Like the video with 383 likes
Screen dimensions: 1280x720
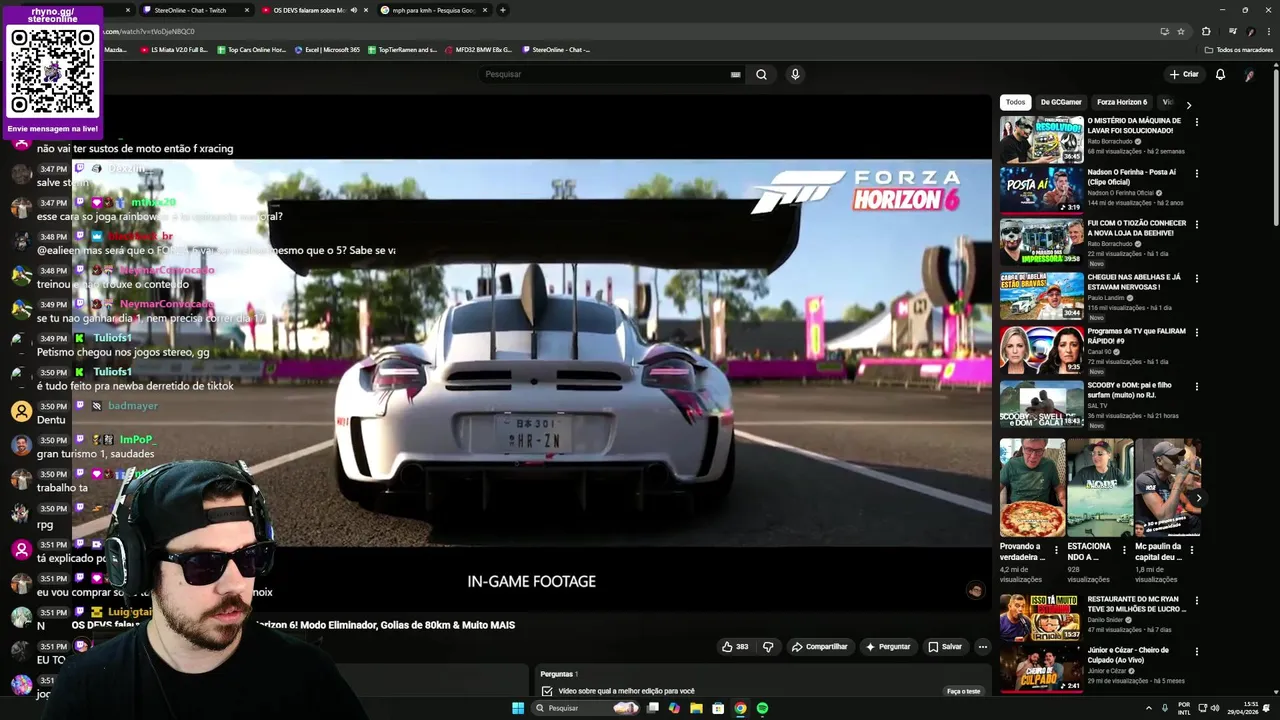tap(735, 647)
